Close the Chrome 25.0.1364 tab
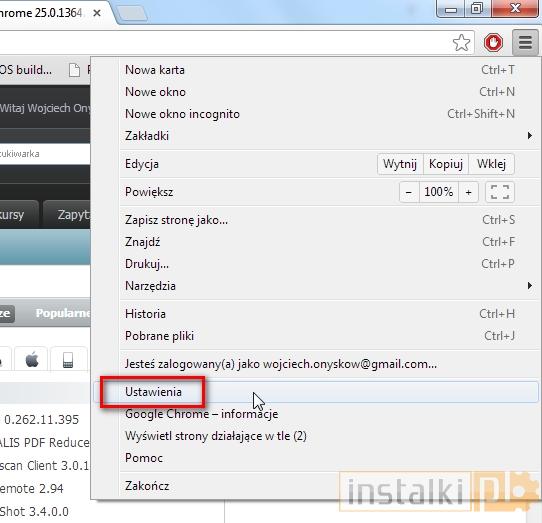The width and height of the screenshot is (542, 523). coord(97,13)
